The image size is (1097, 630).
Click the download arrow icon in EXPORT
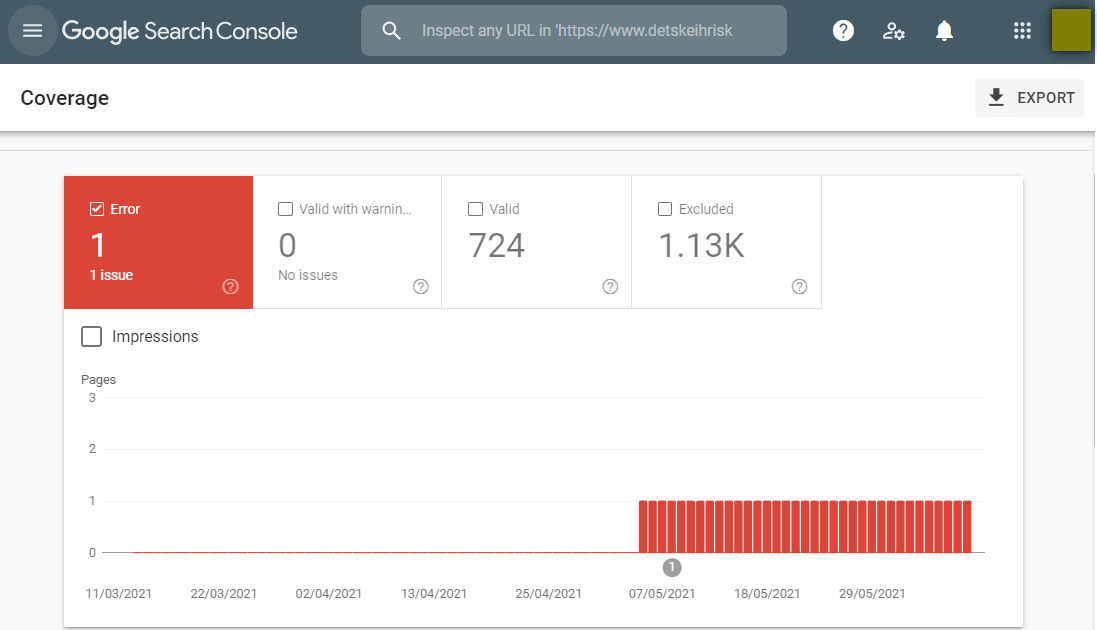click(x=996, y=97)
